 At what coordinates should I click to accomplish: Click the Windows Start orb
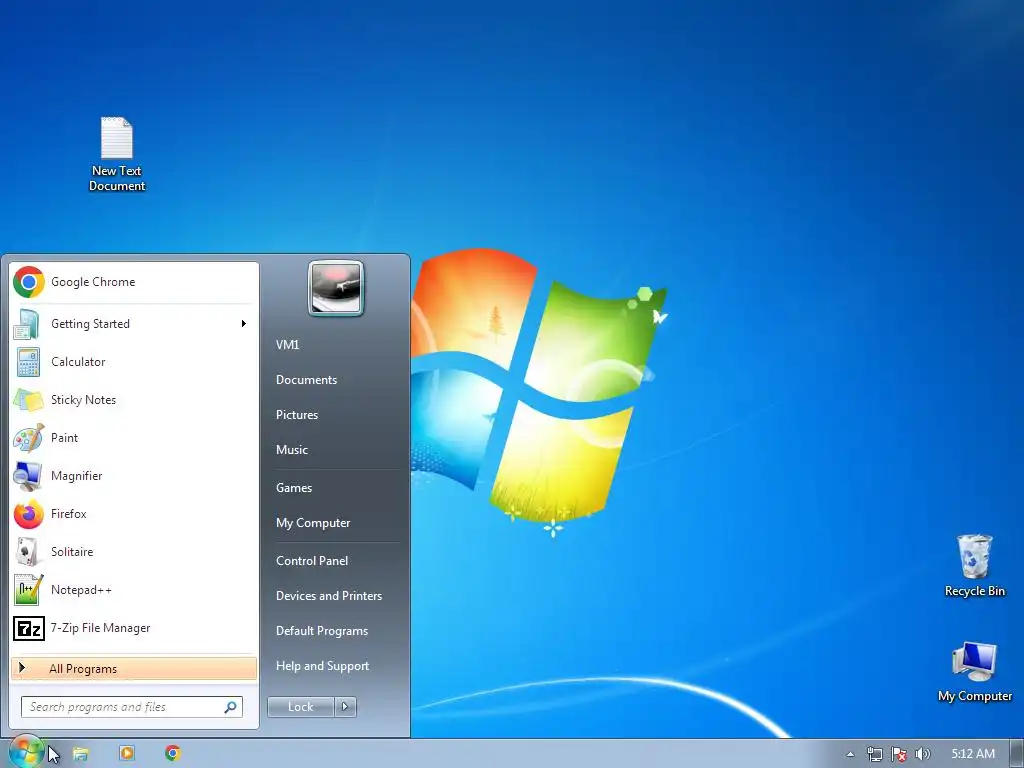click(26, 752)
